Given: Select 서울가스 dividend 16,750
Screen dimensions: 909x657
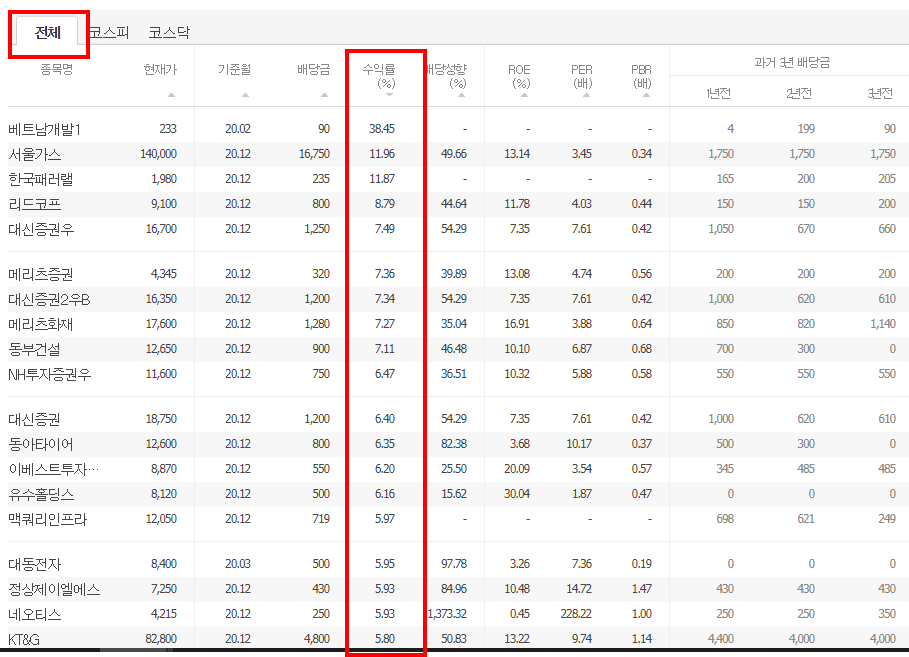Looking at the screenshot, I should pyautogui.click(x=314, y=154).
